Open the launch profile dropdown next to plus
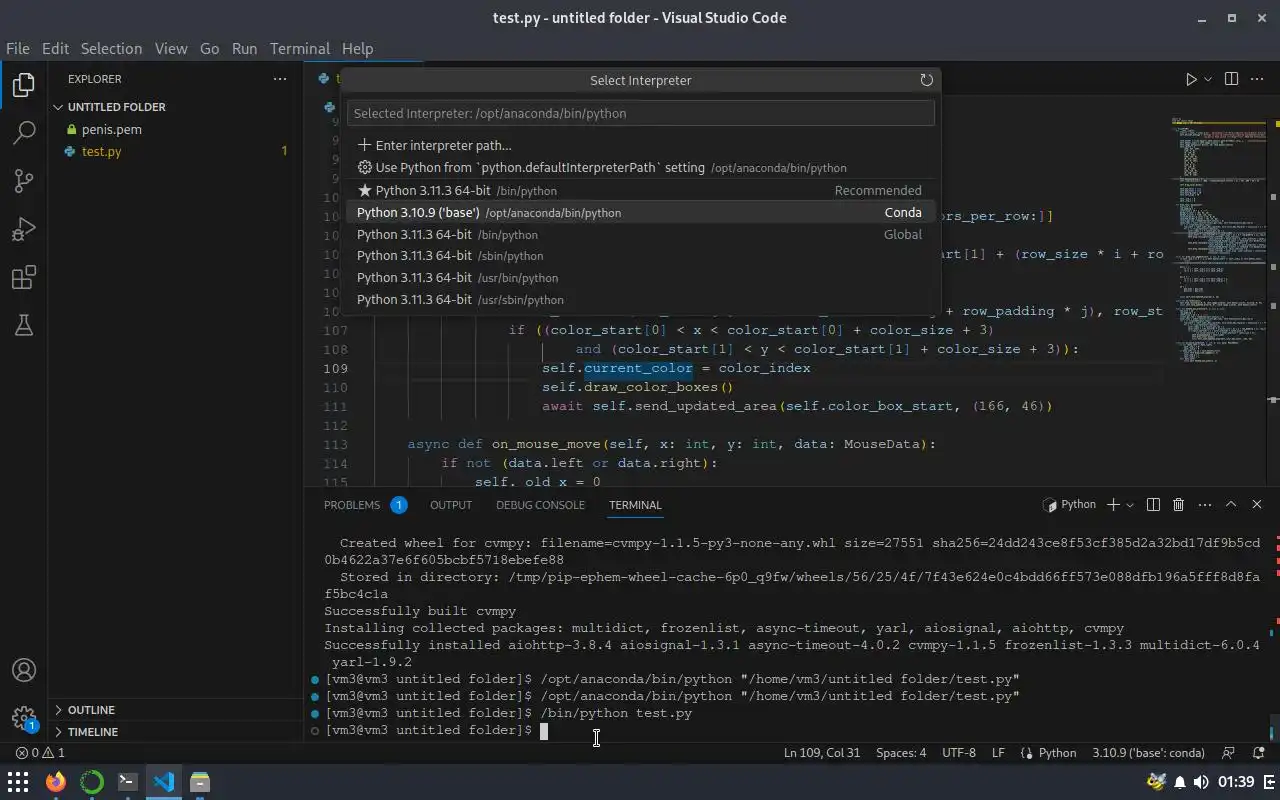 tap(1130, 505)
